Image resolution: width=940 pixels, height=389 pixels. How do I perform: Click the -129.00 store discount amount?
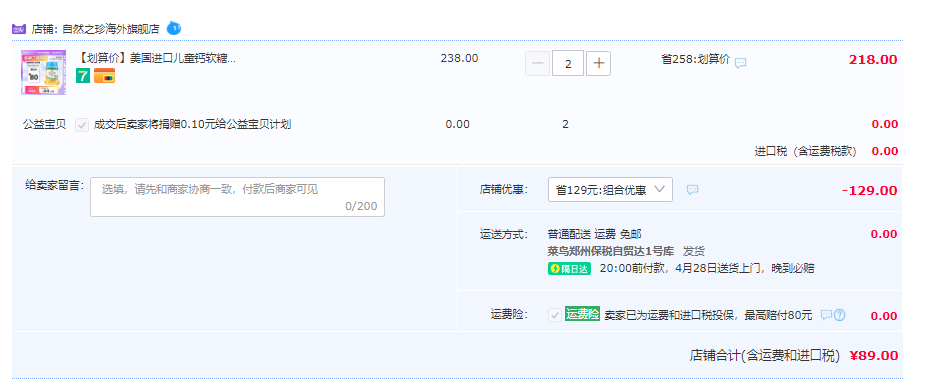click(x=869, y=191)
